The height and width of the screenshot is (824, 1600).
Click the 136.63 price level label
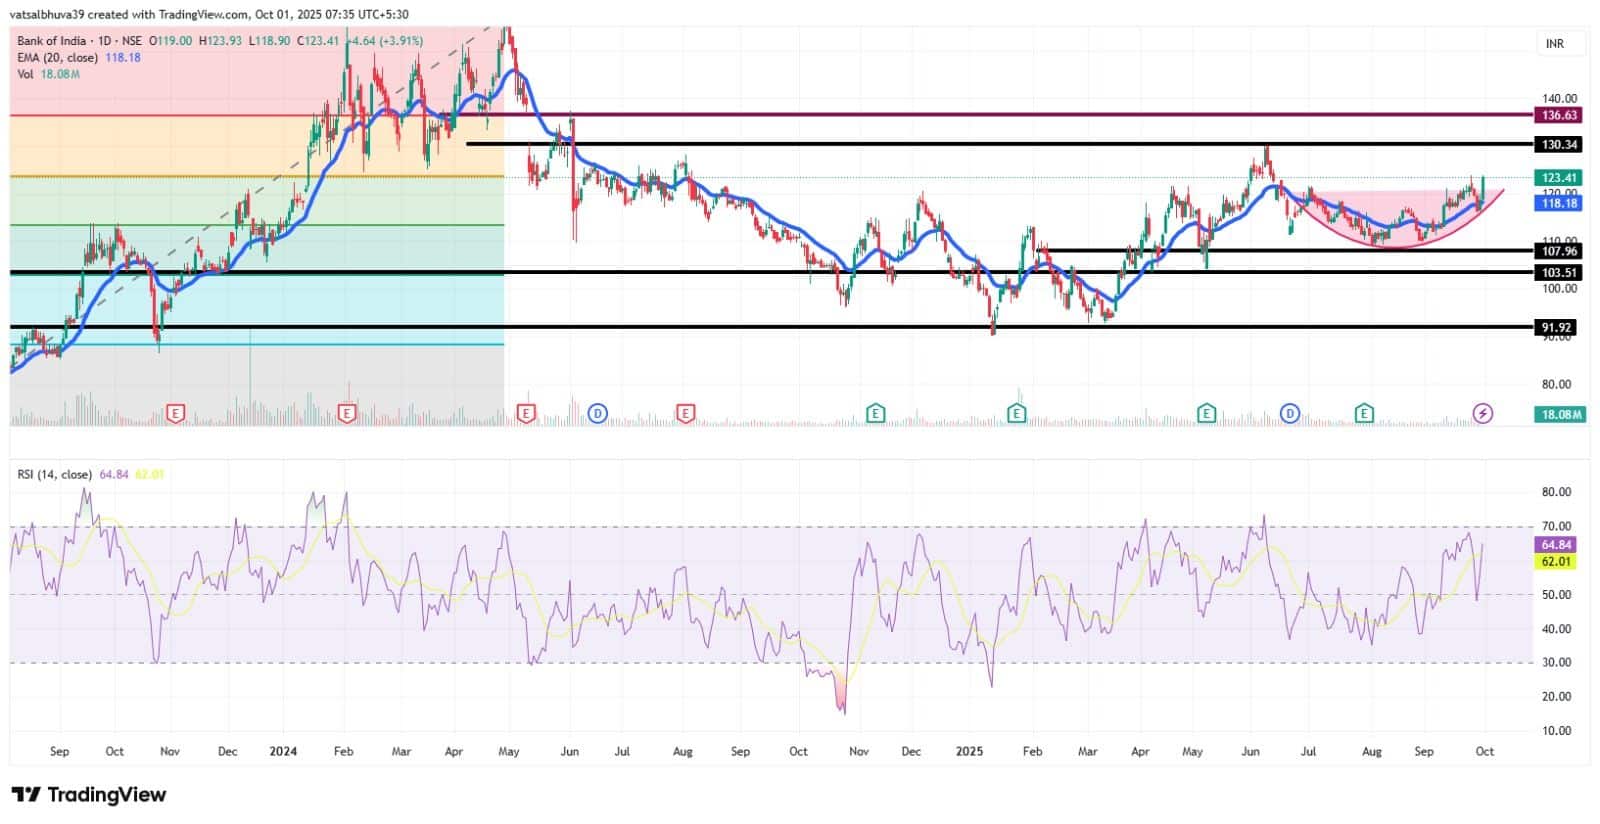point(1559,116)
